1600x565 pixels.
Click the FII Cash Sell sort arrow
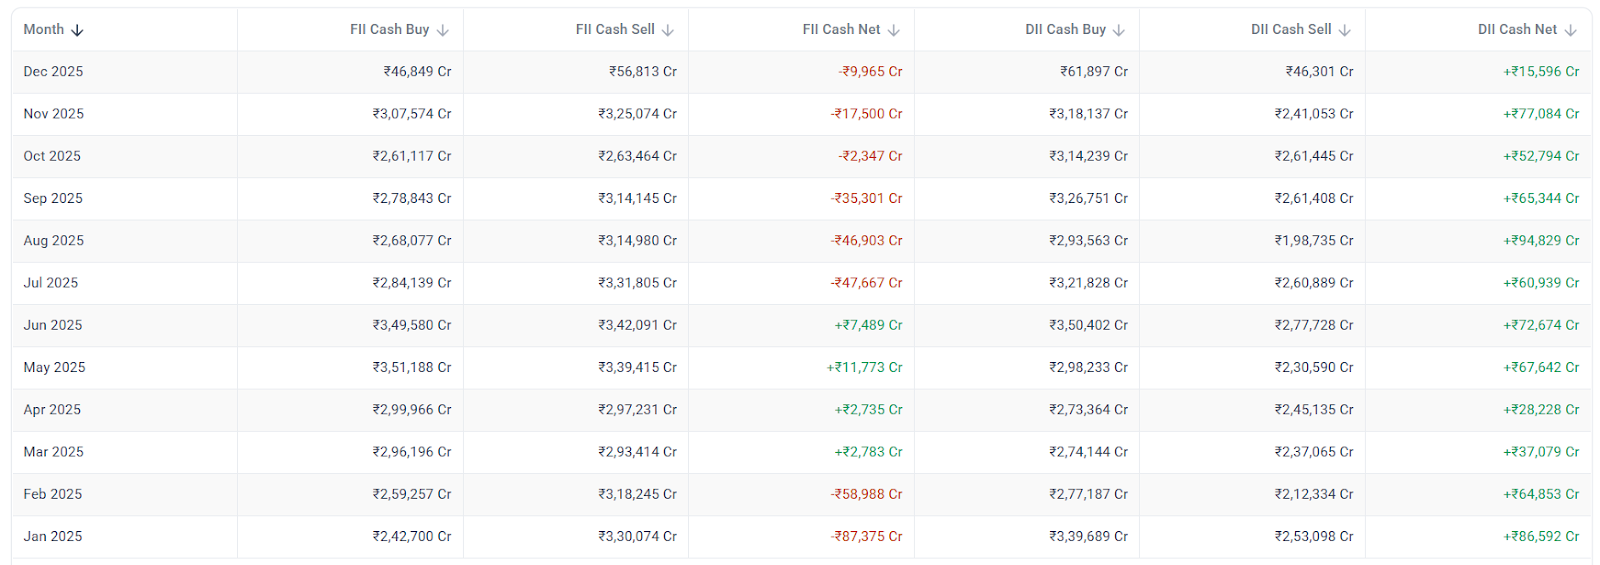(668, 30)
